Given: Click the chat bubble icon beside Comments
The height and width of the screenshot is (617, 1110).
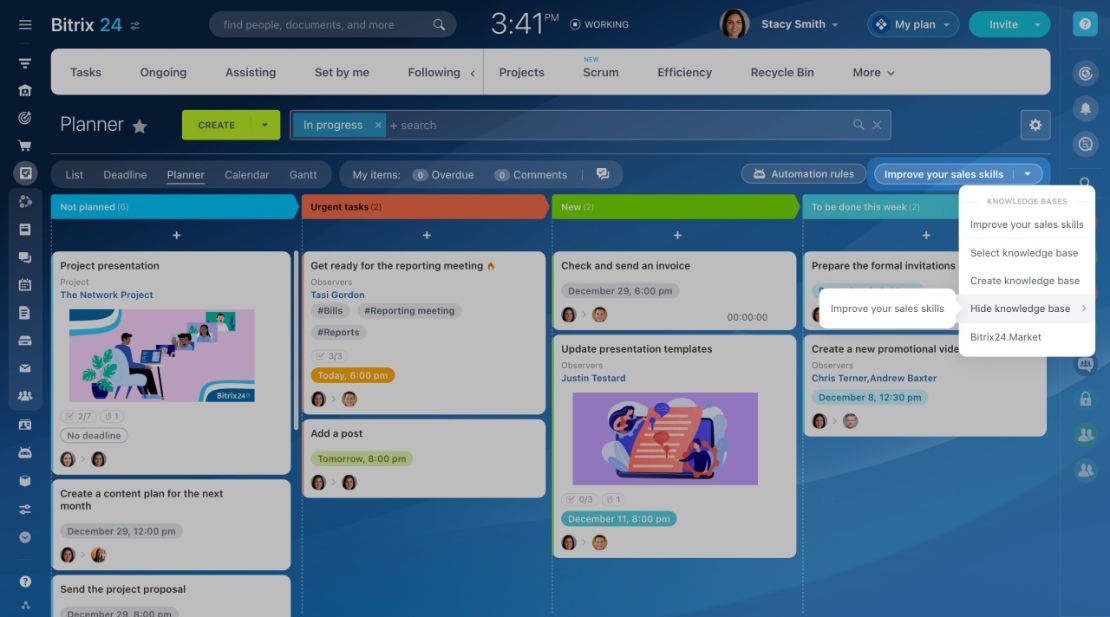Looking at the screenshot, I should coord(602,174).
